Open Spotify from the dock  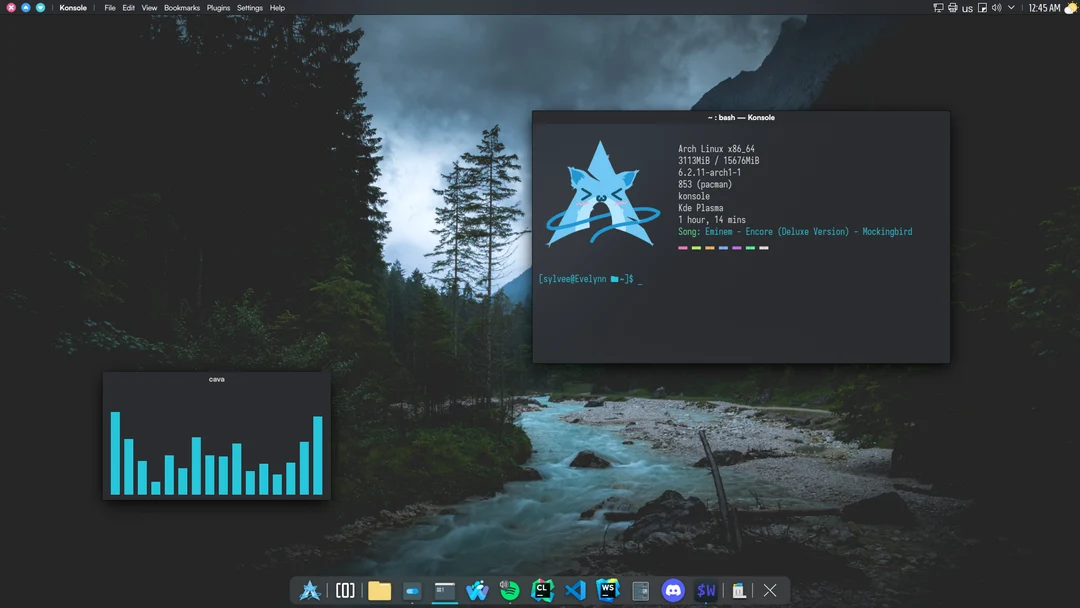(510, 590)
